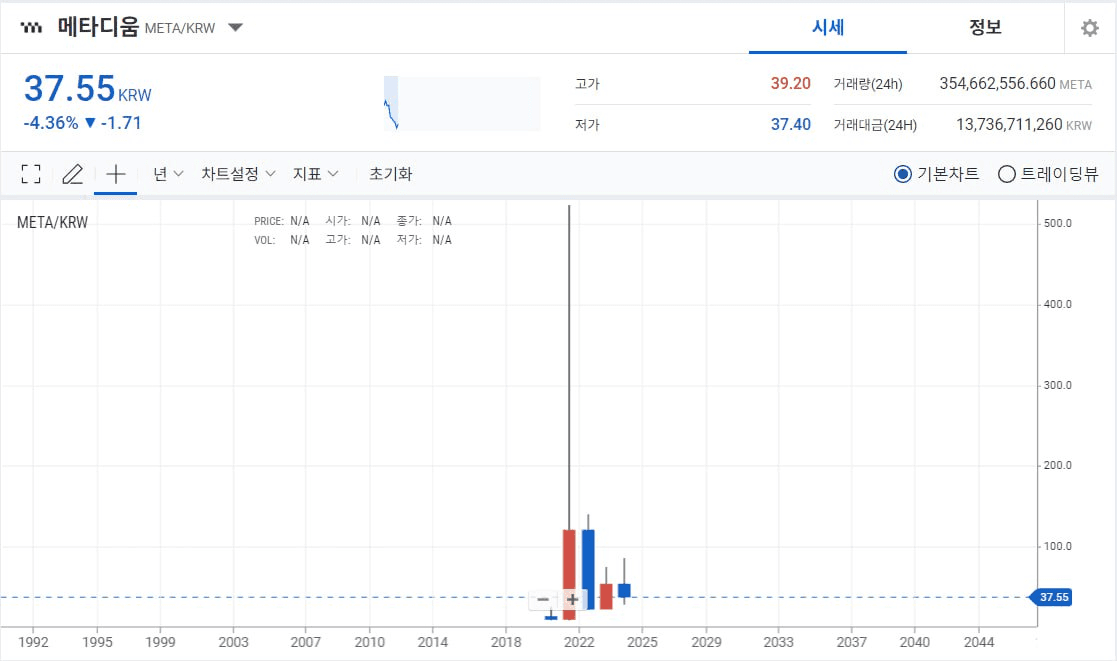Select the 기본차트 radio option

pyautogui.click(x=936, y=174)
